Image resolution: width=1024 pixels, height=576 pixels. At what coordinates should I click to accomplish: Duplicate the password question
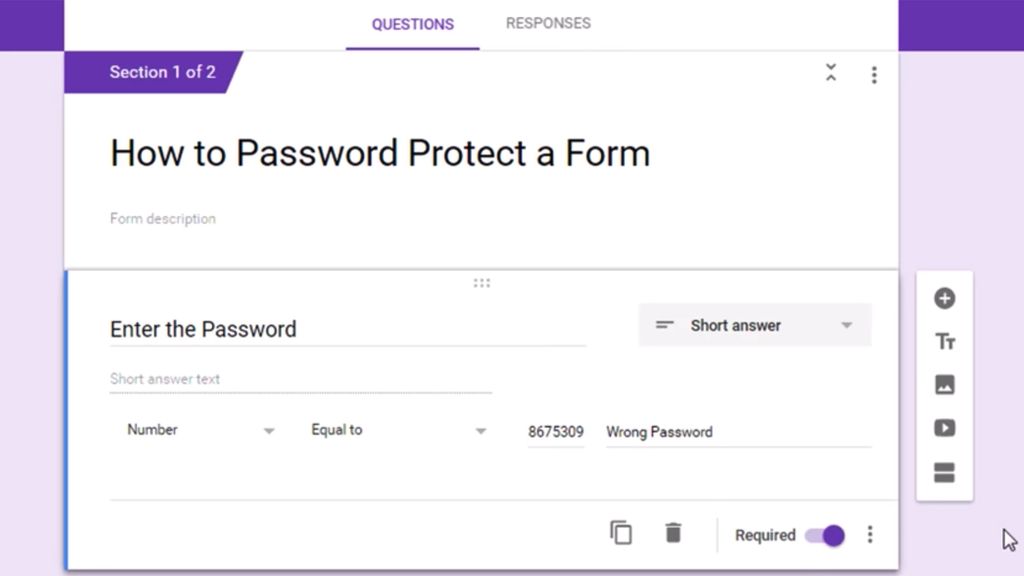(622, 533)
